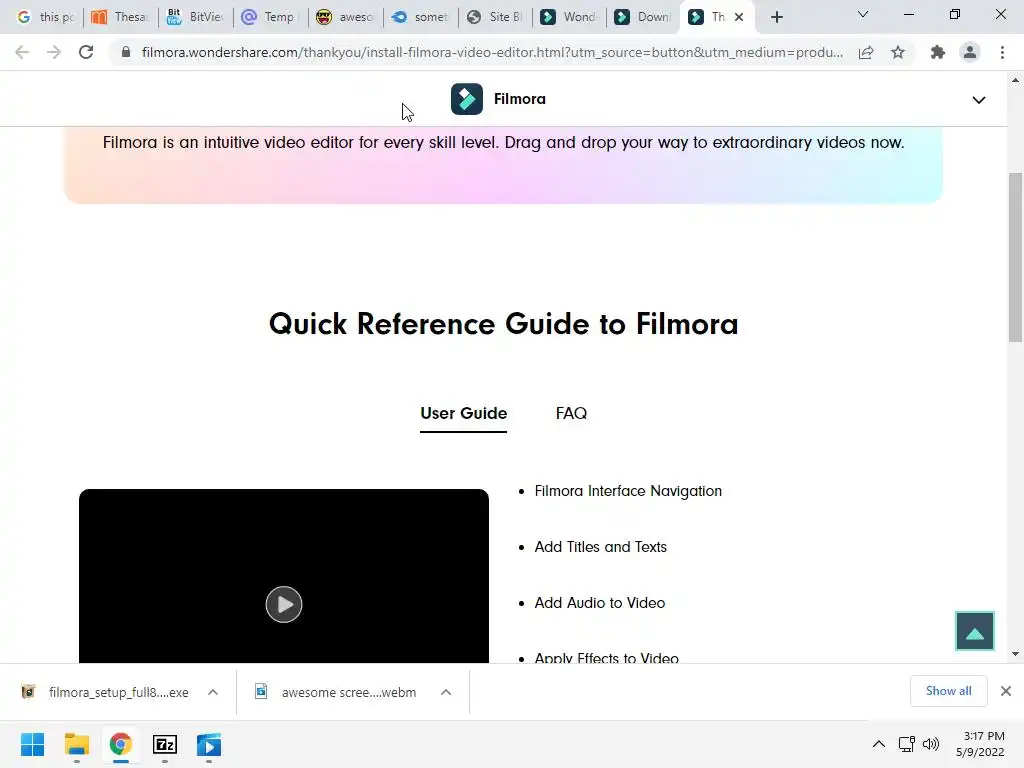Open the Windows Start menu
Viewport: 1024px width, 768px height.
32,744
